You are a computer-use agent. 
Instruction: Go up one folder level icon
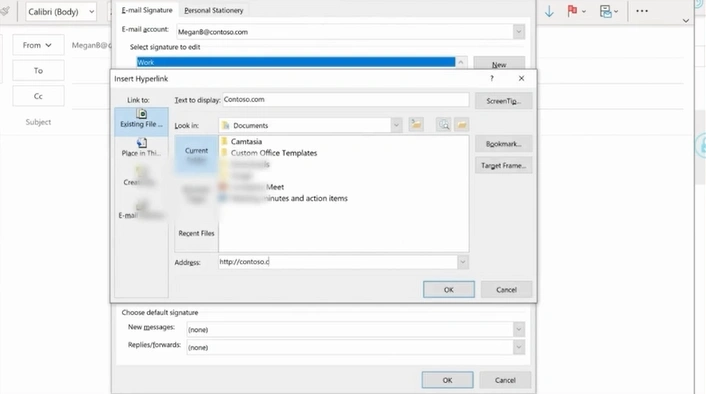click(x=416, y=125)
